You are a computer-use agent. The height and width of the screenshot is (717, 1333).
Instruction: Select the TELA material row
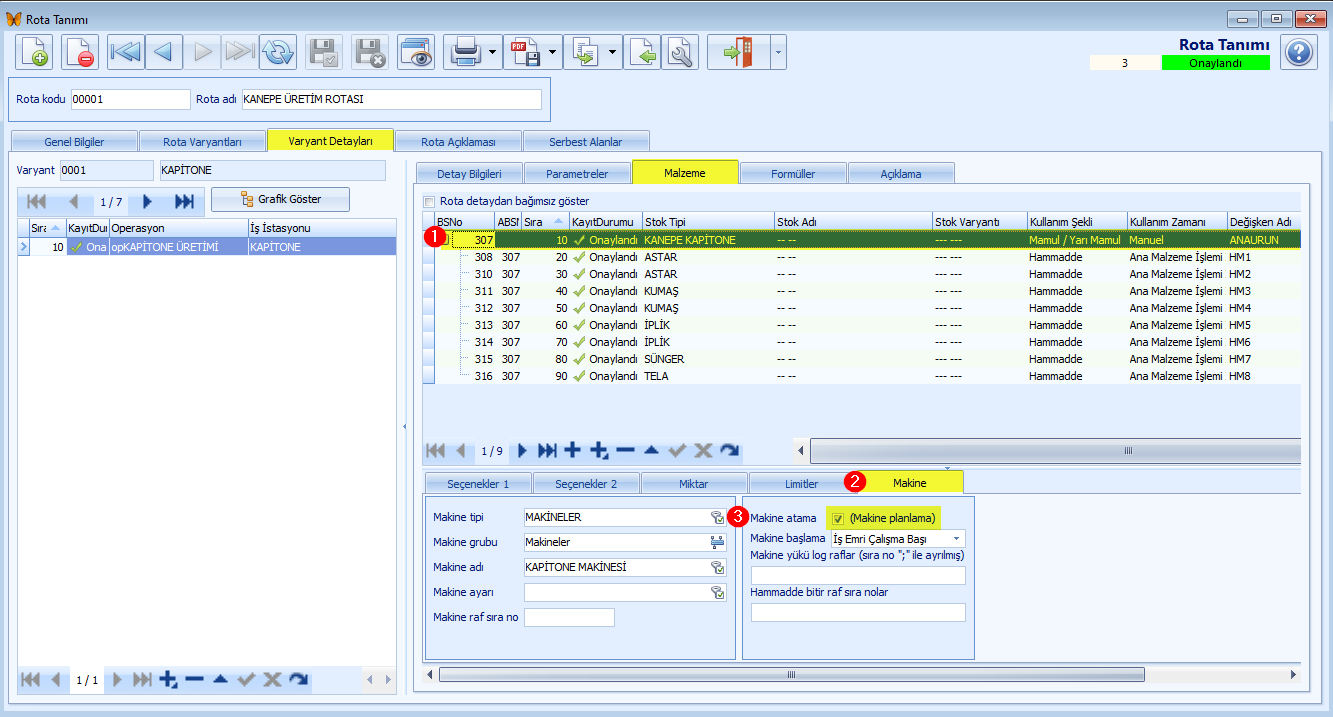click(x=867, y=376)
